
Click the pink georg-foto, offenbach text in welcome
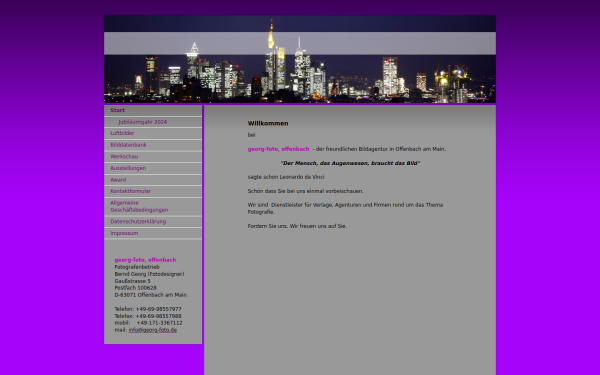(278, 149)
